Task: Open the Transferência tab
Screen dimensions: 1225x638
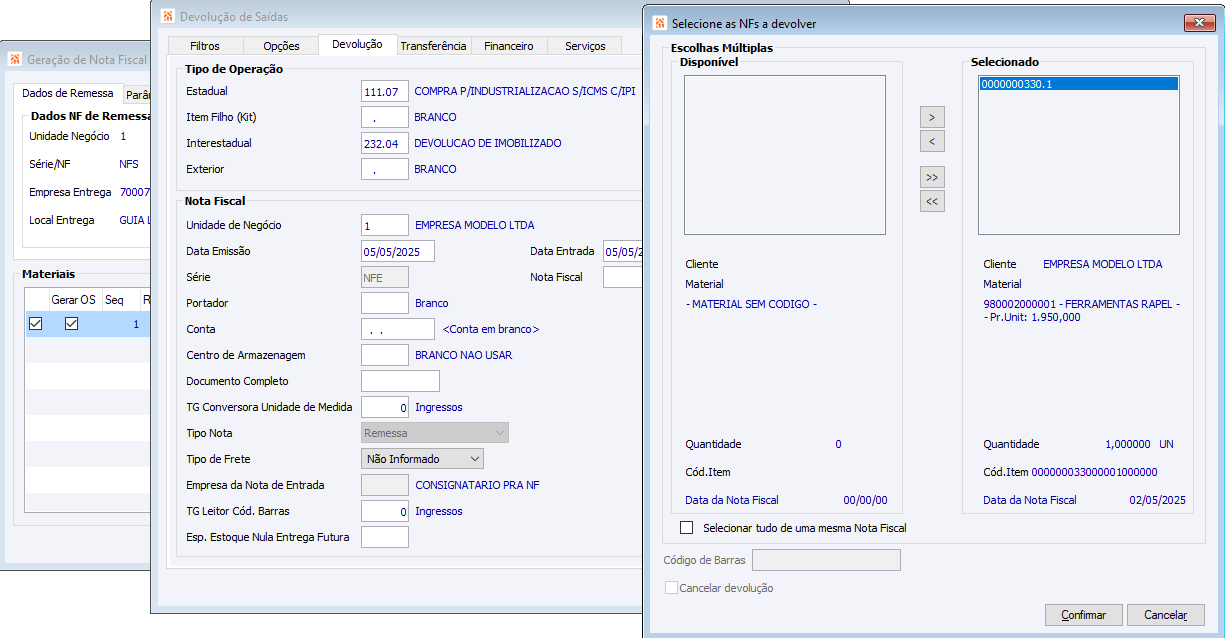Action: 433,46
